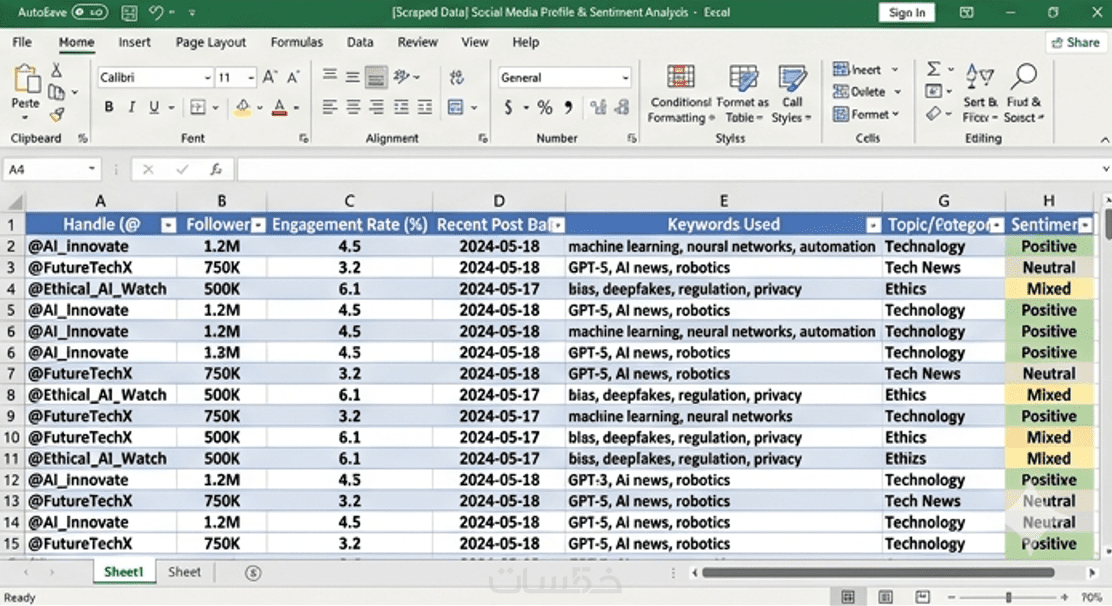Open Format as Table gallery
The height and width of the screenshot is (606, 1112).
tap(743, 94)
